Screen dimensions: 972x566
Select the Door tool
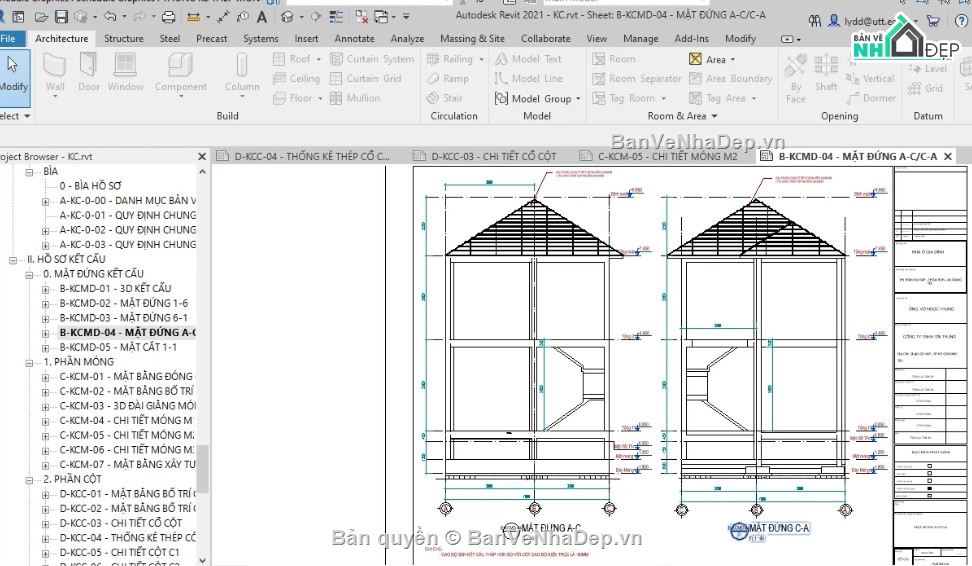point(89,73)
